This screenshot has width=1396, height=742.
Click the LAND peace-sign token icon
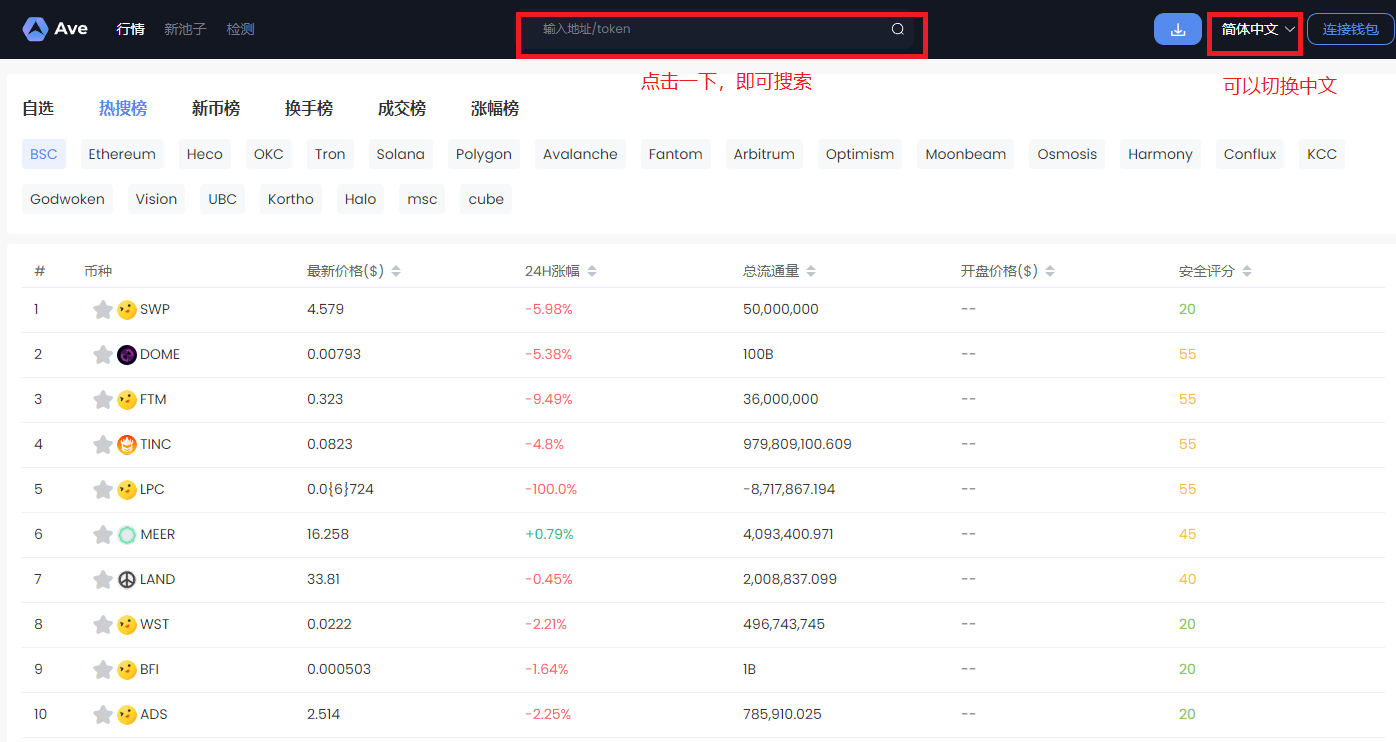[127, 580]
